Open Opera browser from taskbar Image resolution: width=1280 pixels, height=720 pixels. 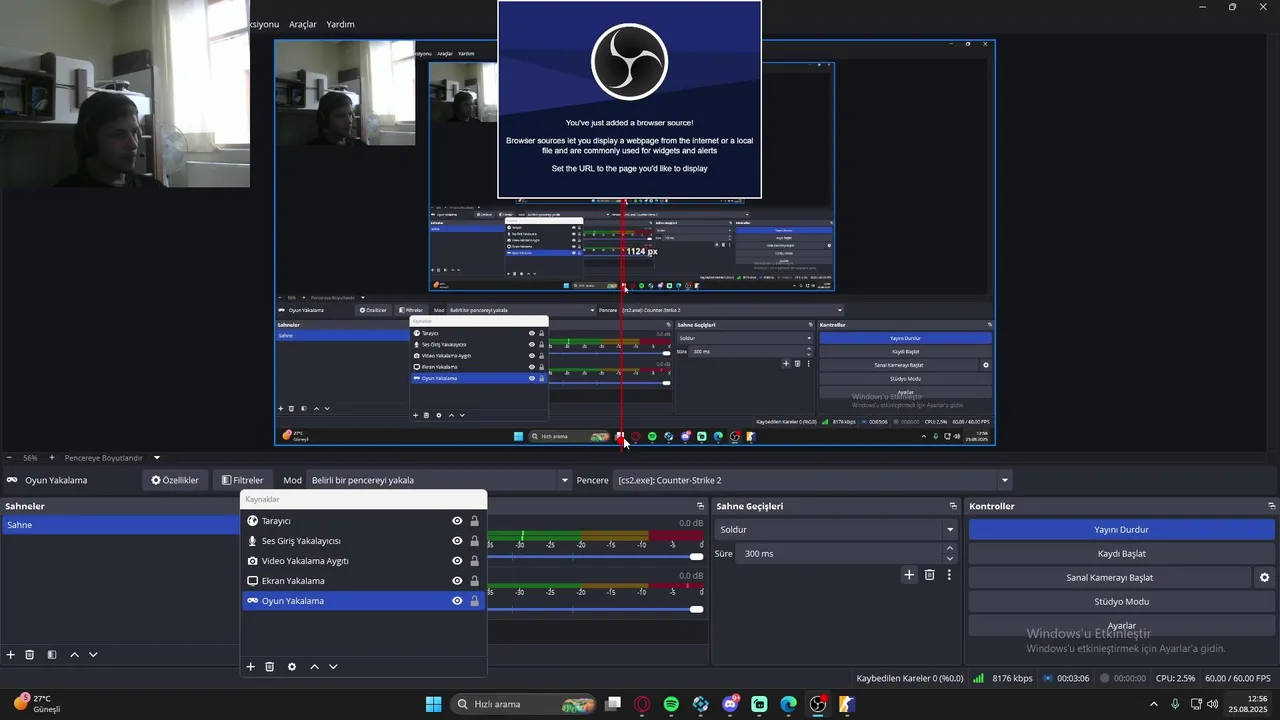(642, 704)
